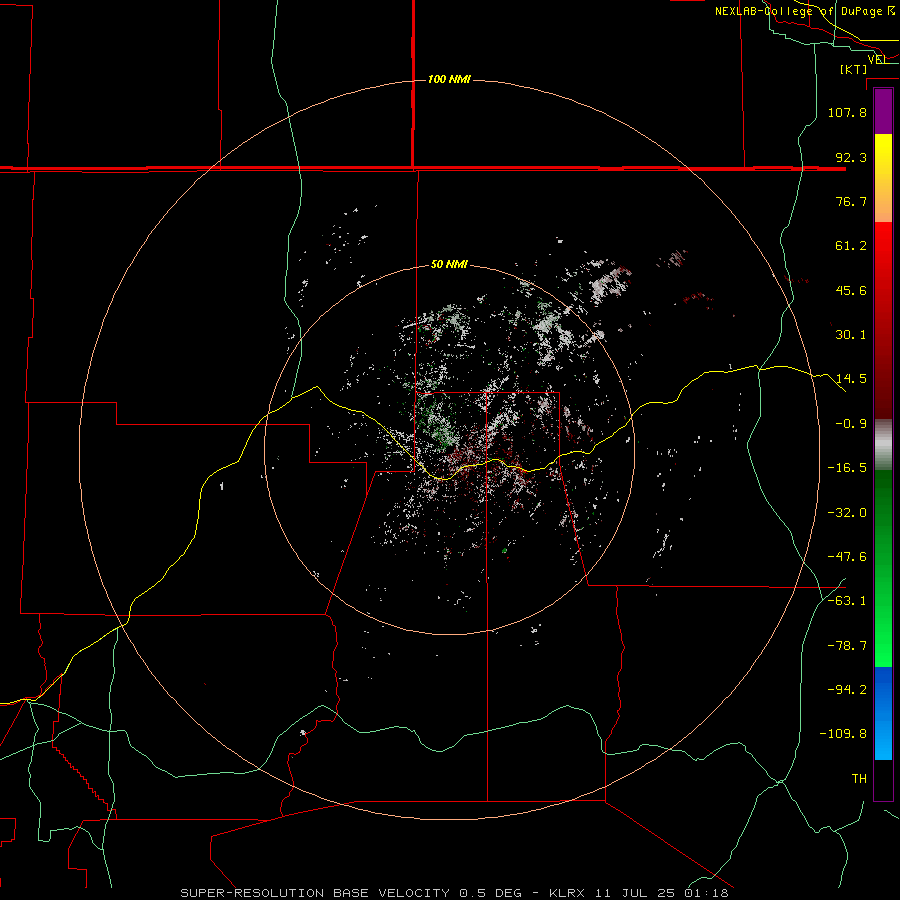Viewport: 900px width, 900px height.
Task: Click the -63.1 velocity scale value
Action: pyautogui.click(x=847, y=601)
